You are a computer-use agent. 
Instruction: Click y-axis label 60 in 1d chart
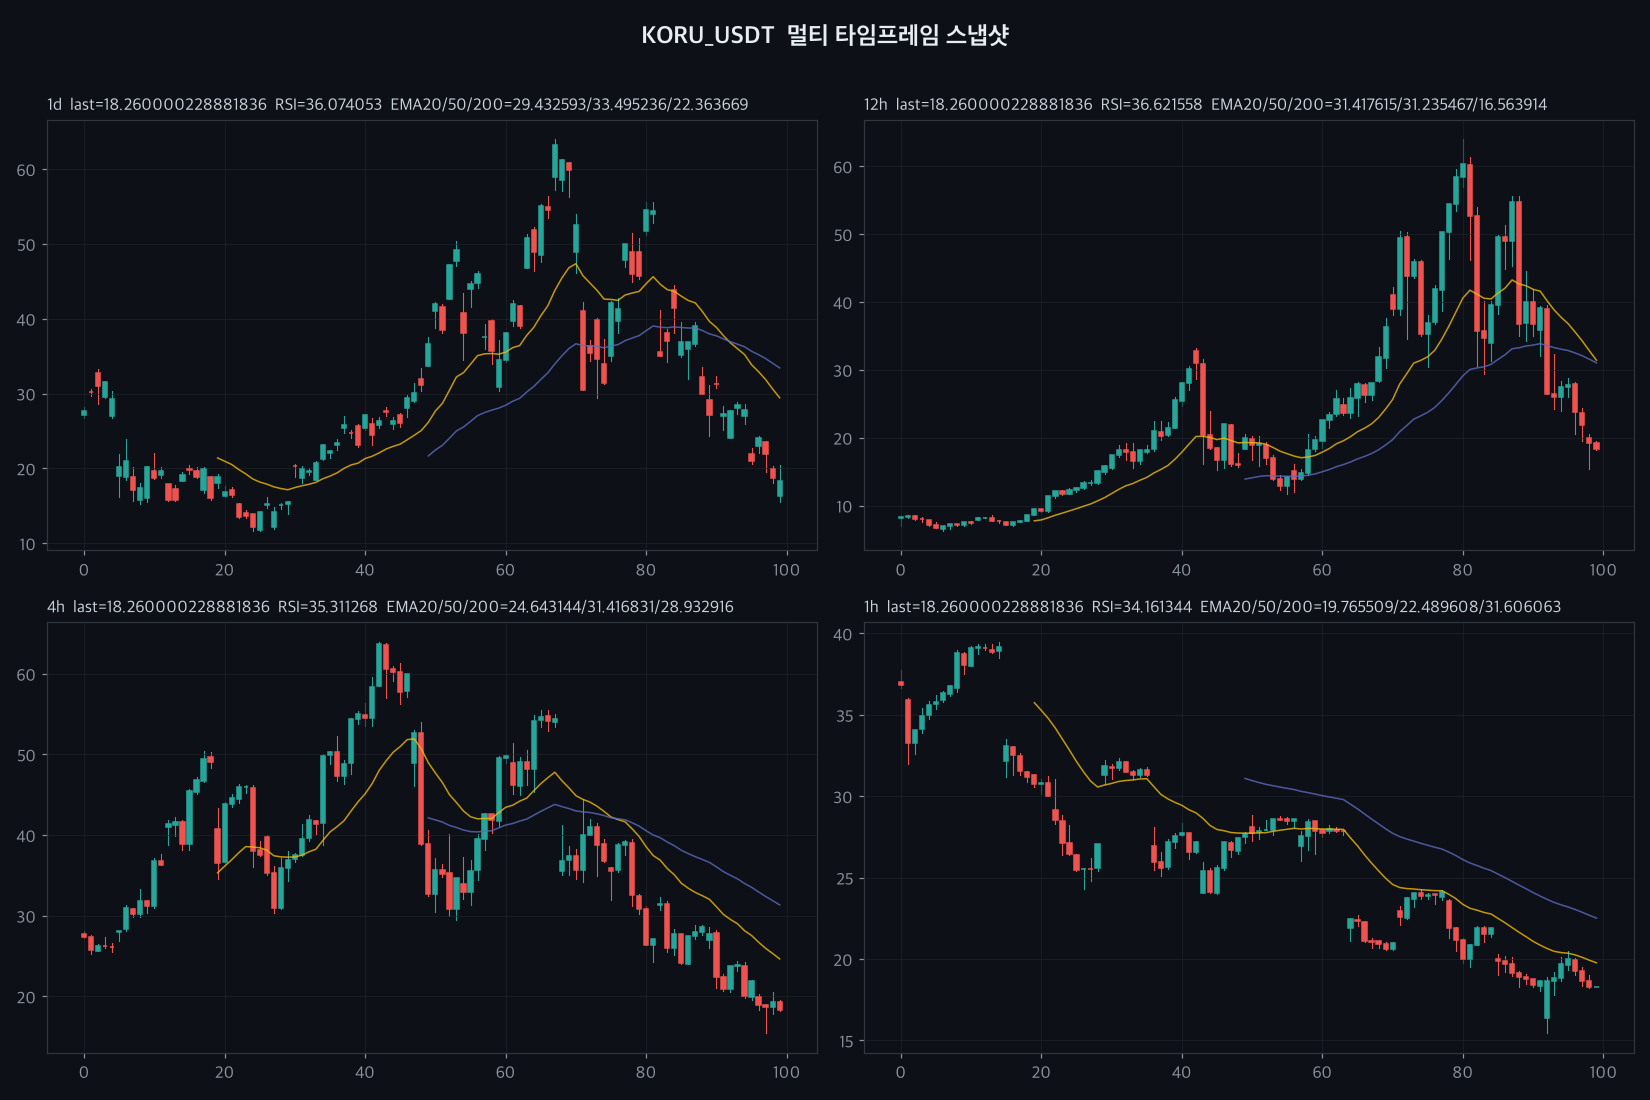tap(26, 170)
